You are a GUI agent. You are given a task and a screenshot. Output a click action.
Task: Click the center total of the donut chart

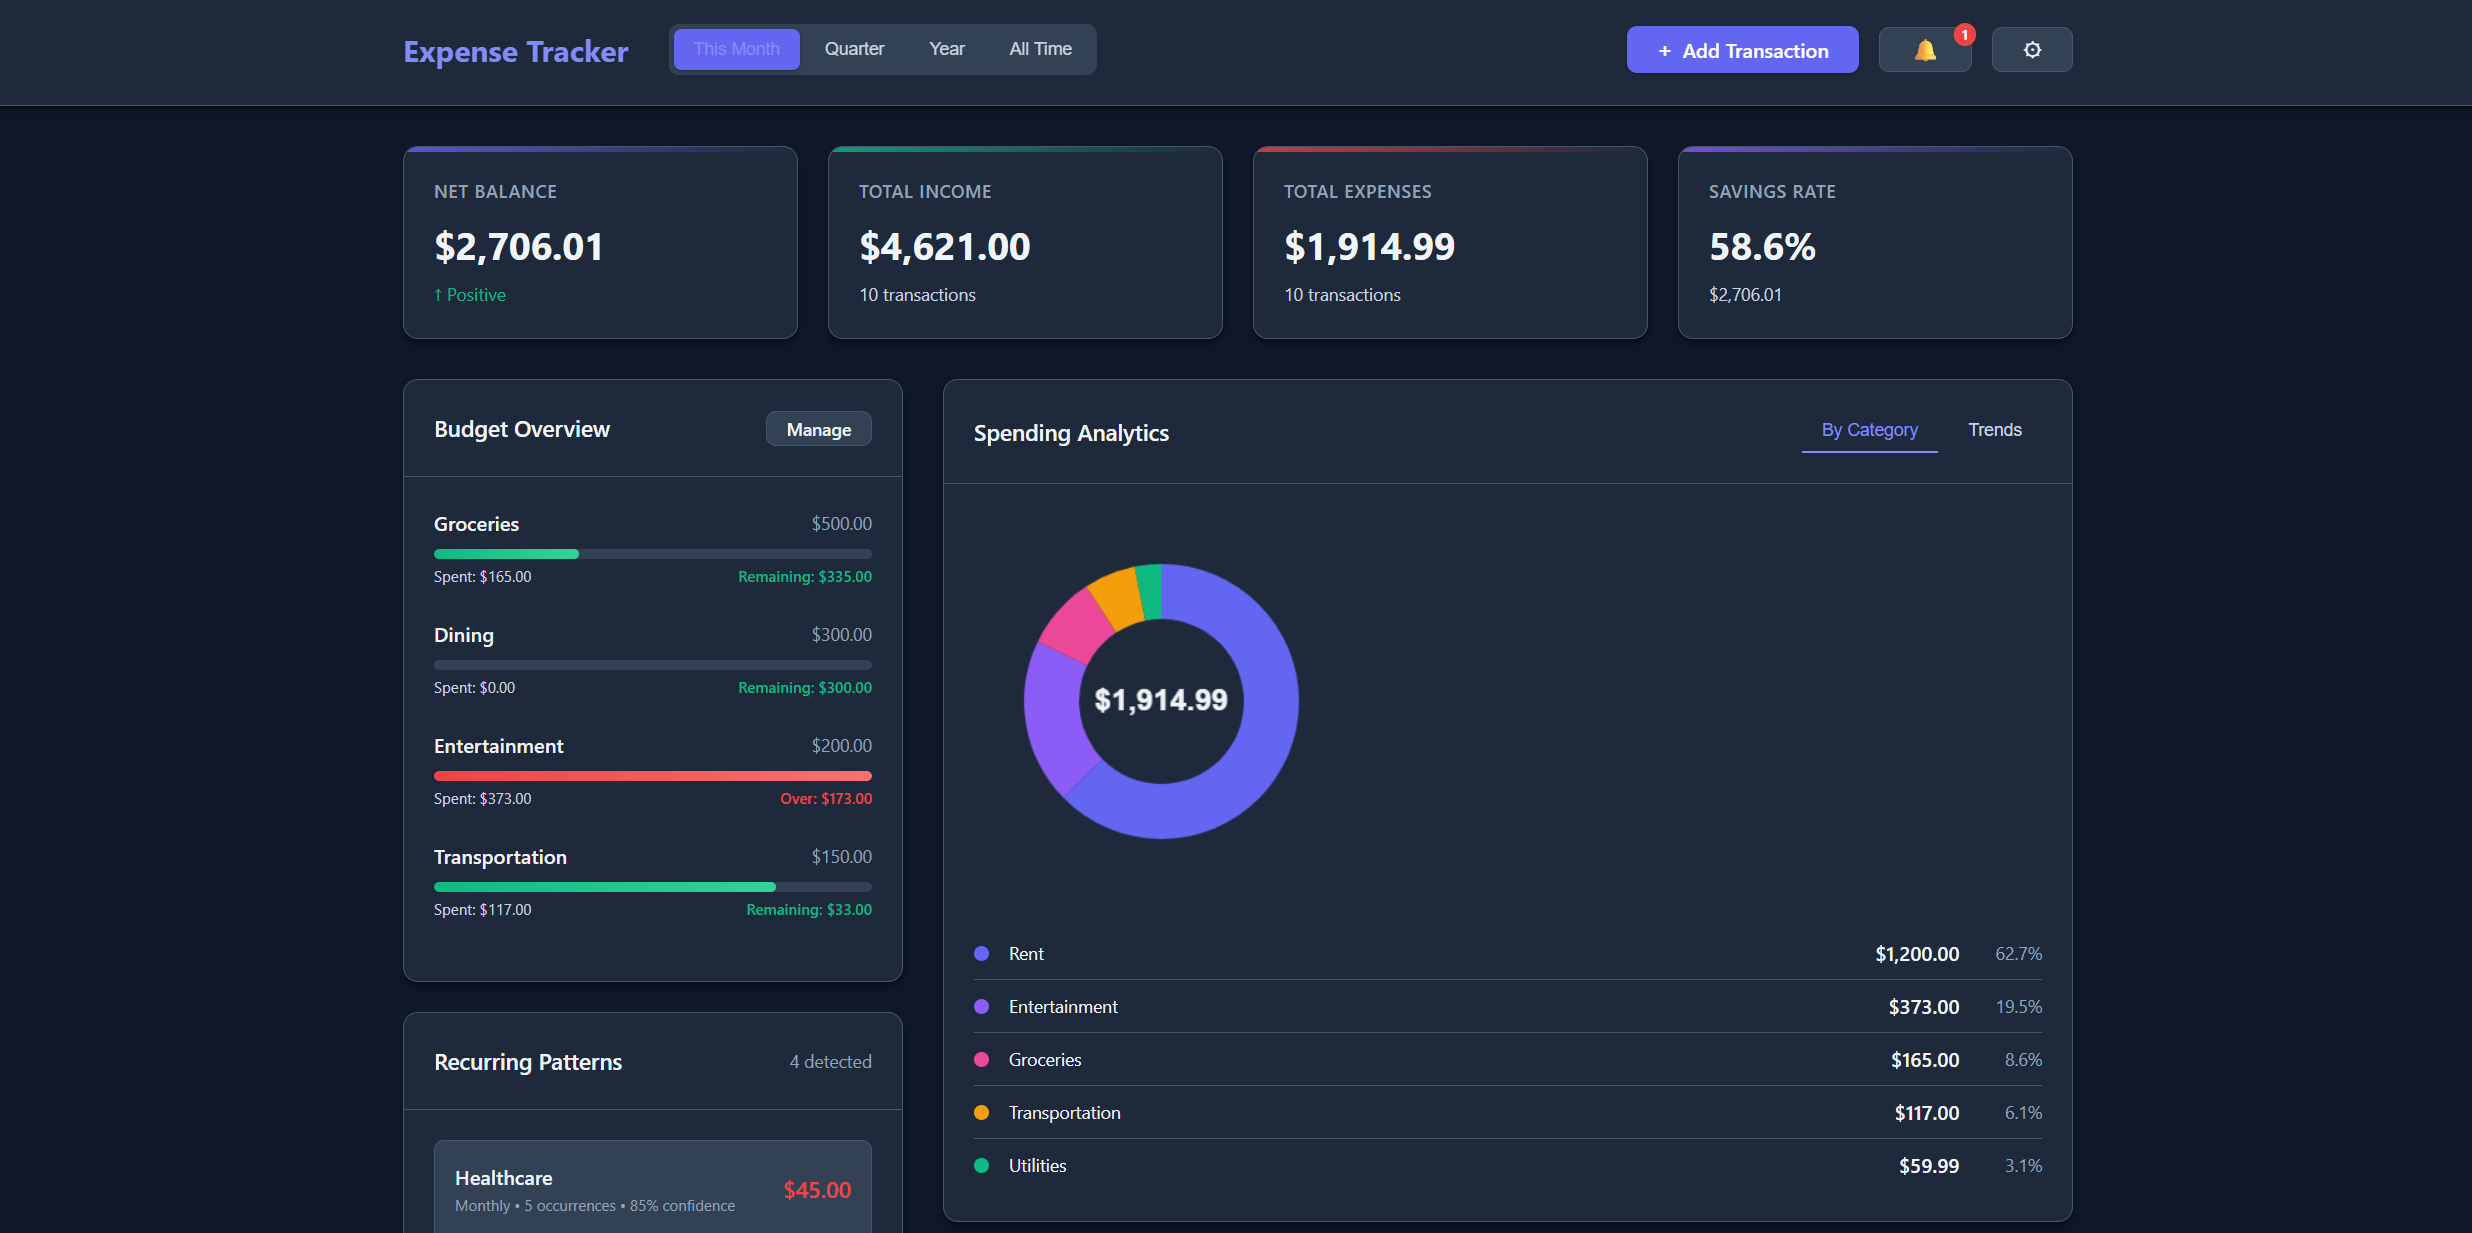click(x=1160, y=701)
